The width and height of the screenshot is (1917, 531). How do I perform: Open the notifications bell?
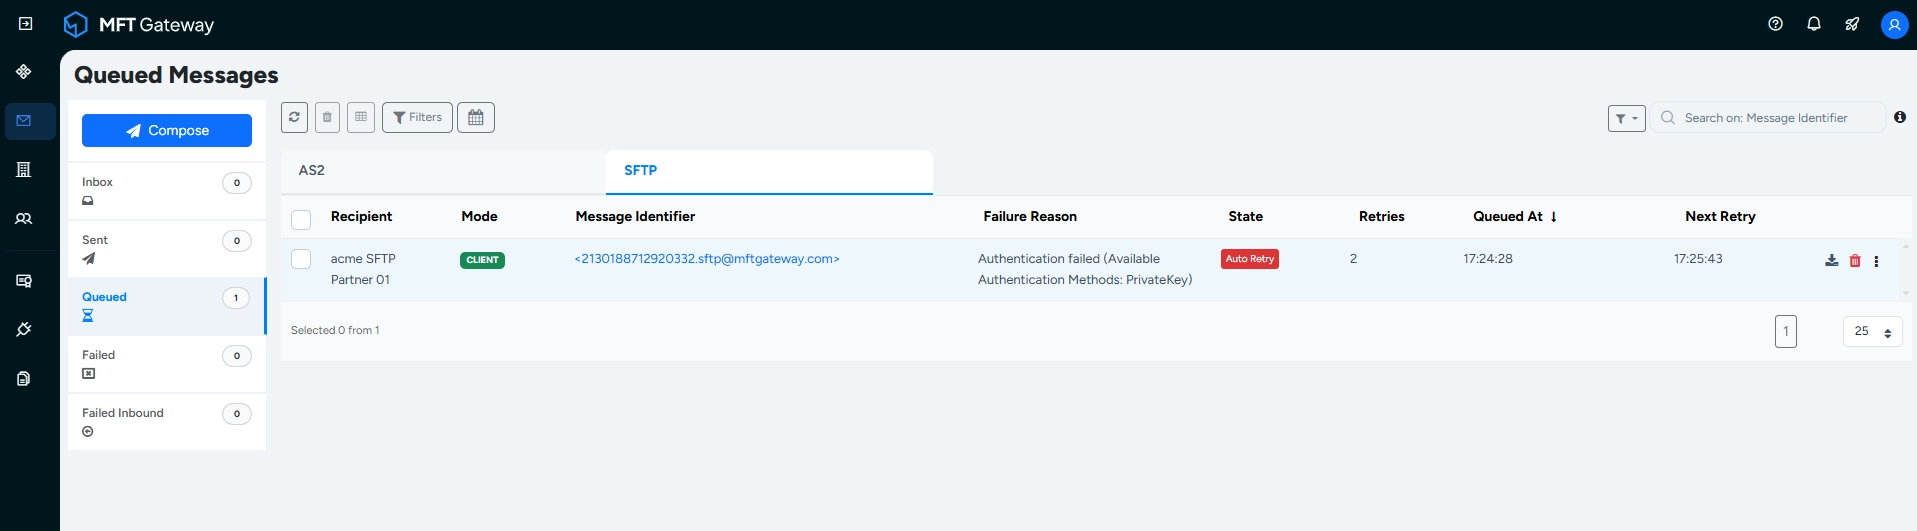pyautogui.click(x=1814, y=24)
